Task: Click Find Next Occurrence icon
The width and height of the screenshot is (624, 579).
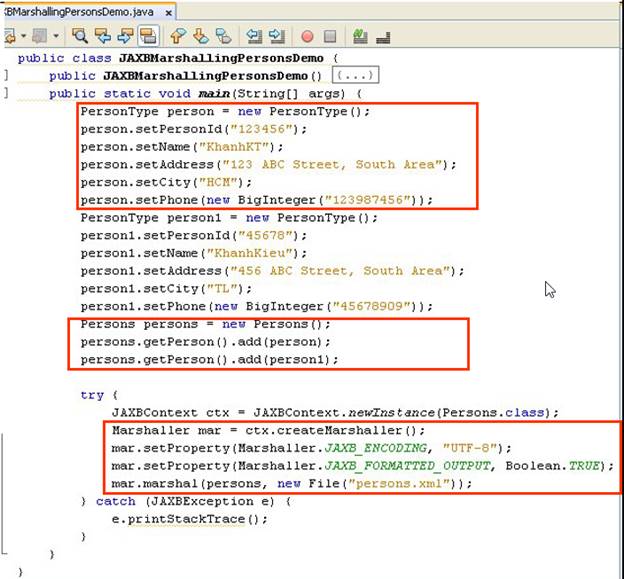Action: 125,36
